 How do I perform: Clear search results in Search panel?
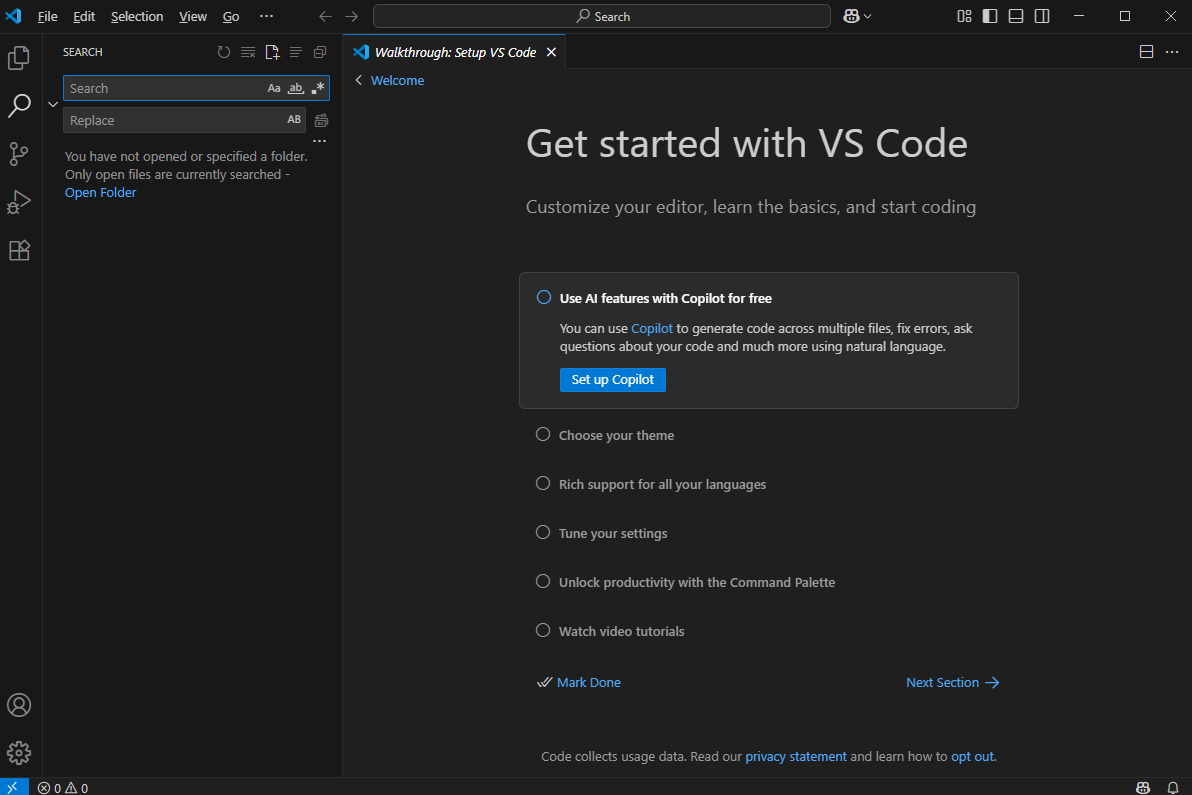(x=248, y=52)
